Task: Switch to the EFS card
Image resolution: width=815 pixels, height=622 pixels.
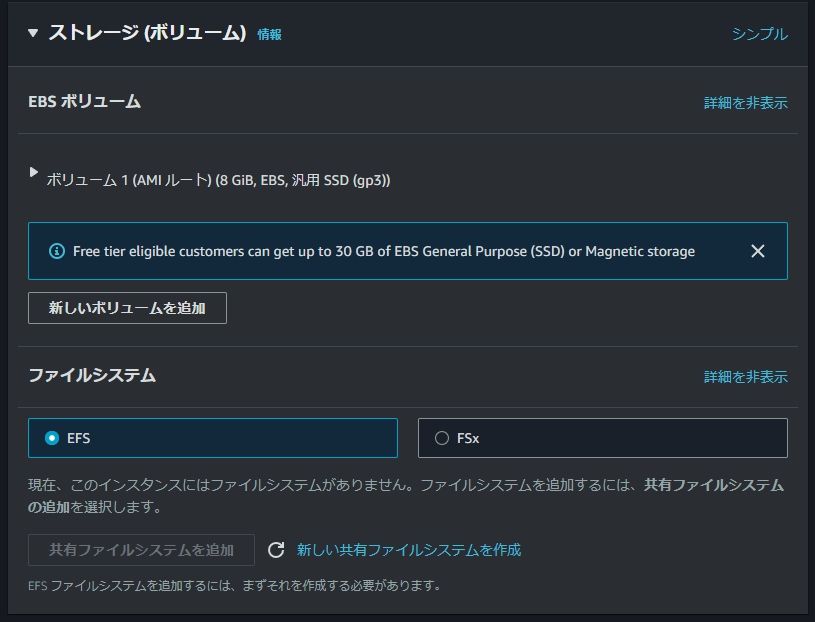Action: pyautogui.click(x=212, y=437)
